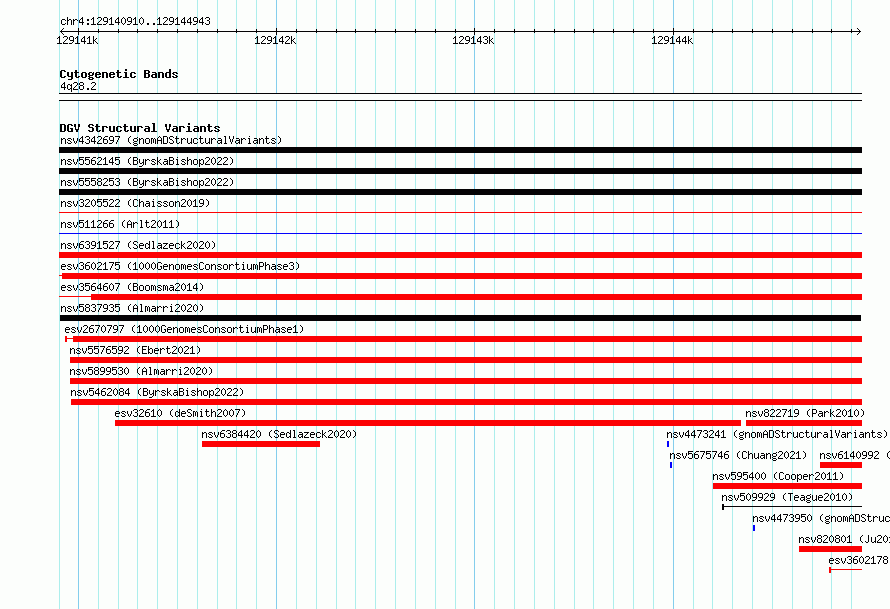890x609 pixels.
Task: Click the 129144k ruler label
Action: (x=672, y=40)
